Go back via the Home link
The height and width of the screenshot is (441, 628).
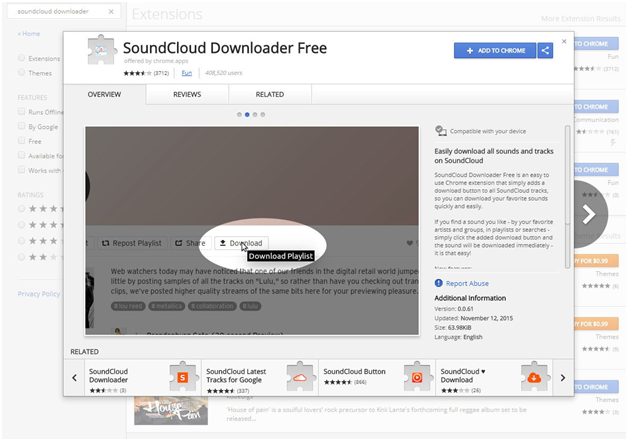point(29,34)
